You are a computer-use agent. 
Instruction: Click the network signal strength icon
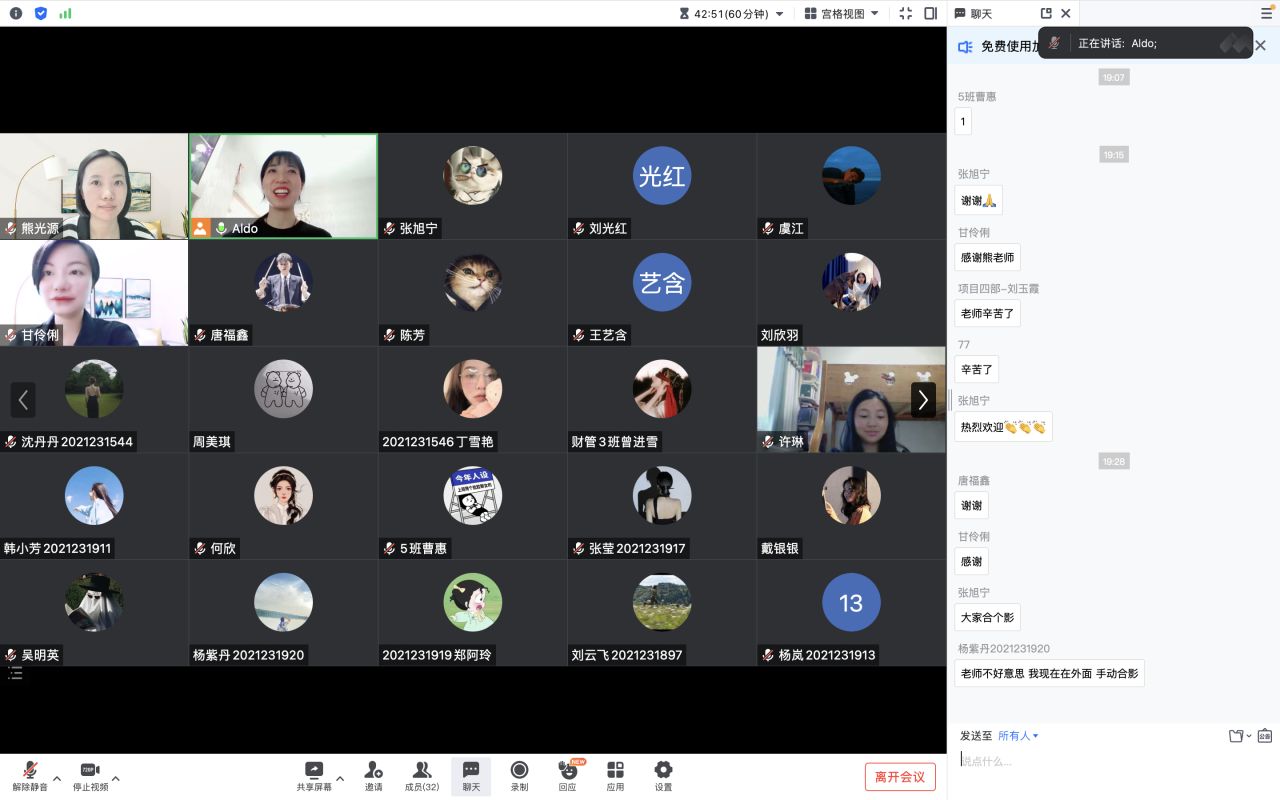pos(66,13)
